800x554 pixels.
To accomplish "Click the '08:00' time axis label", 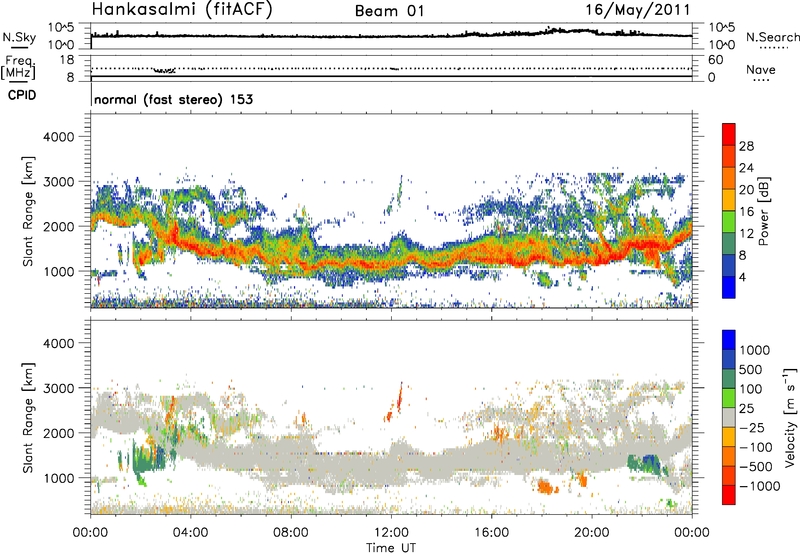I will point(291,533).
